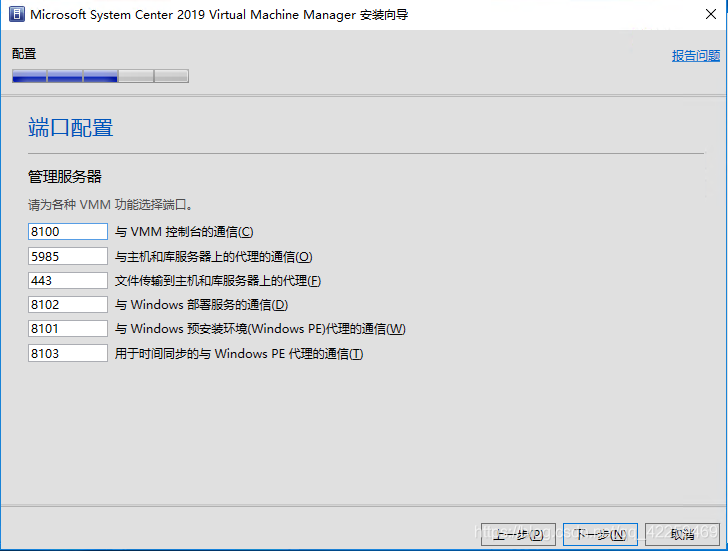Click the label 与 VMM 控制台的通信(C)
The image size is (728, 551).
tap(184, 232)
